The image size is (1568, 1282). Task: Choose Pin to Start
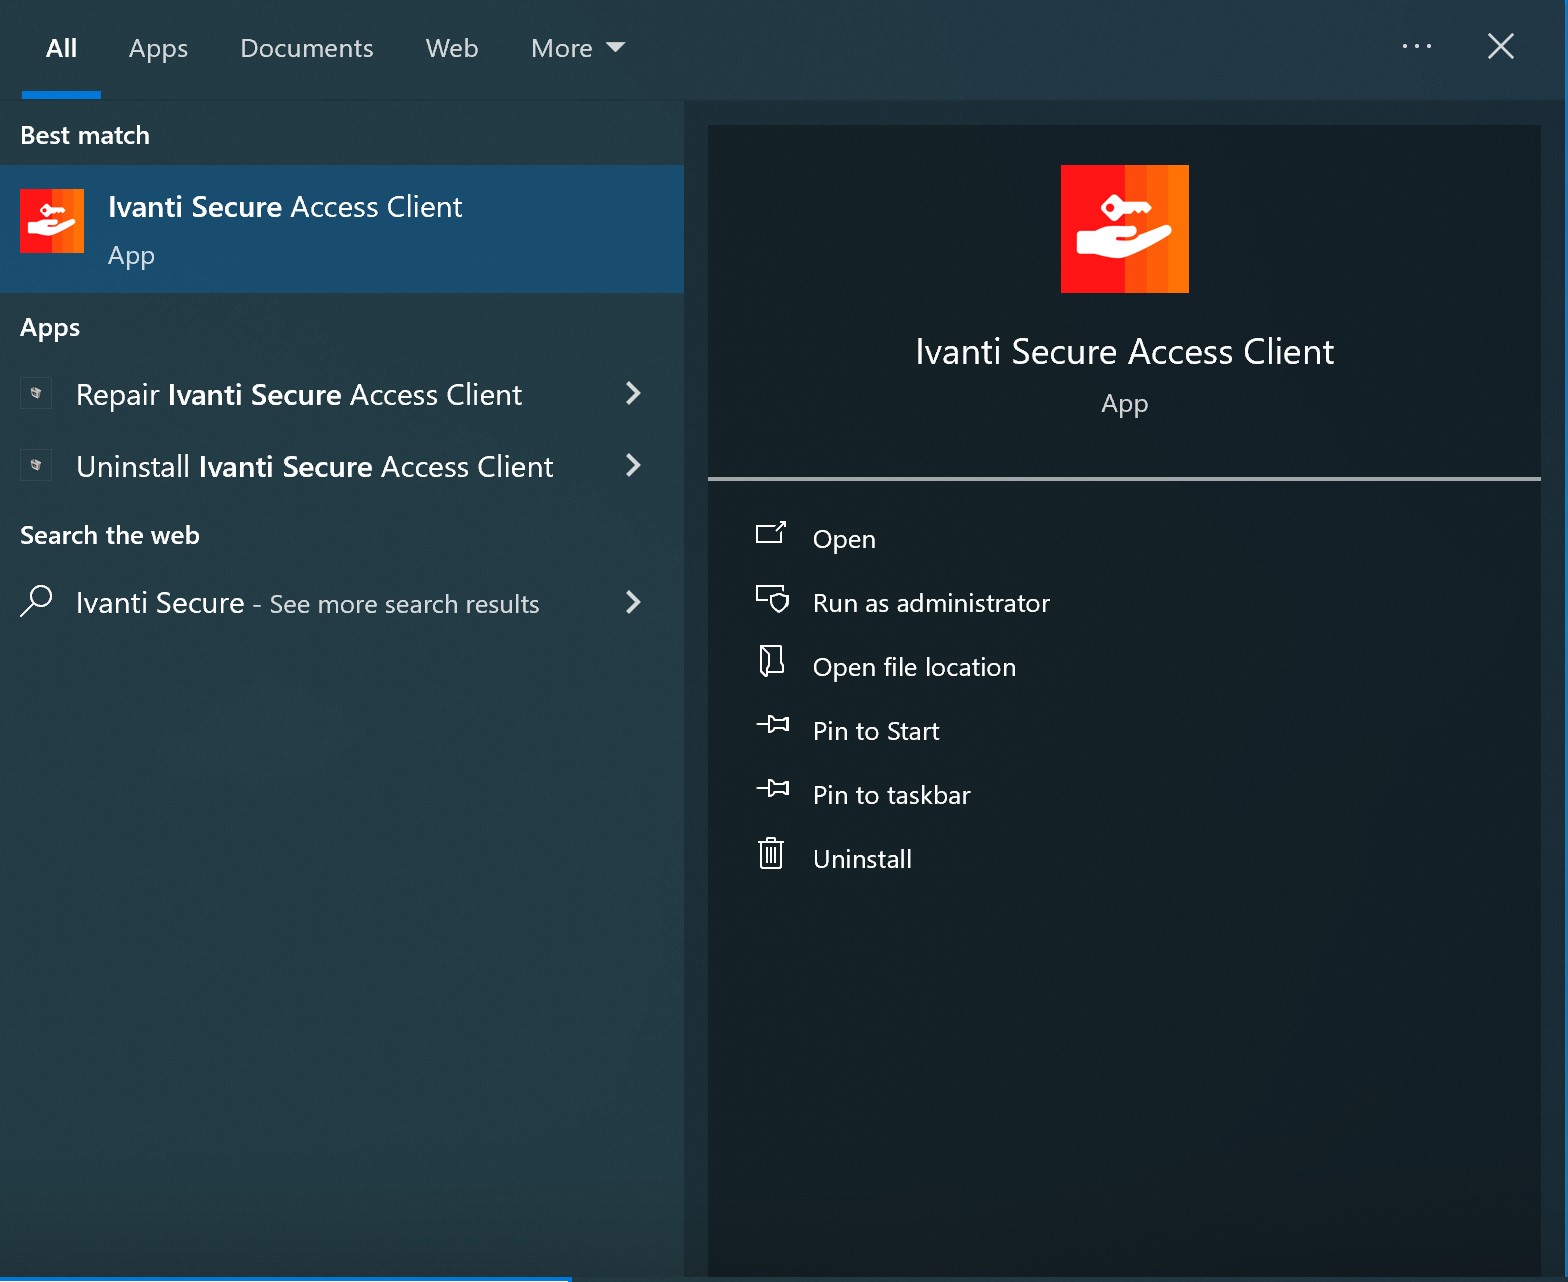(x=876, y=731)
